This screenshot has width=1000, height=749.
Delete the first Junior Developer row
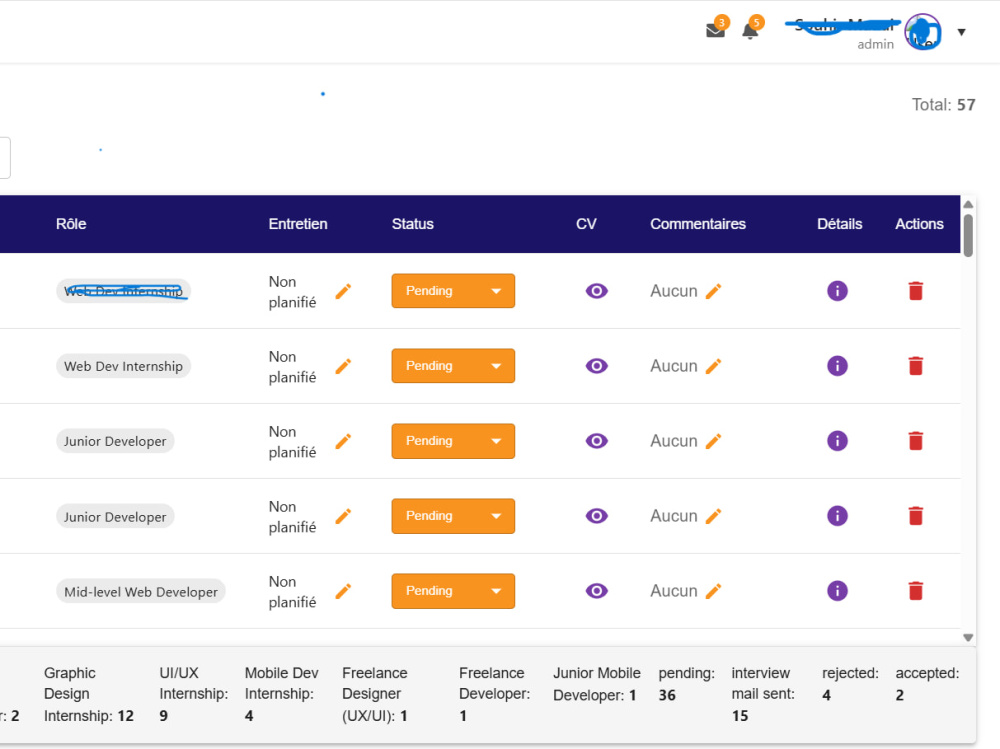tap(916, 441)
